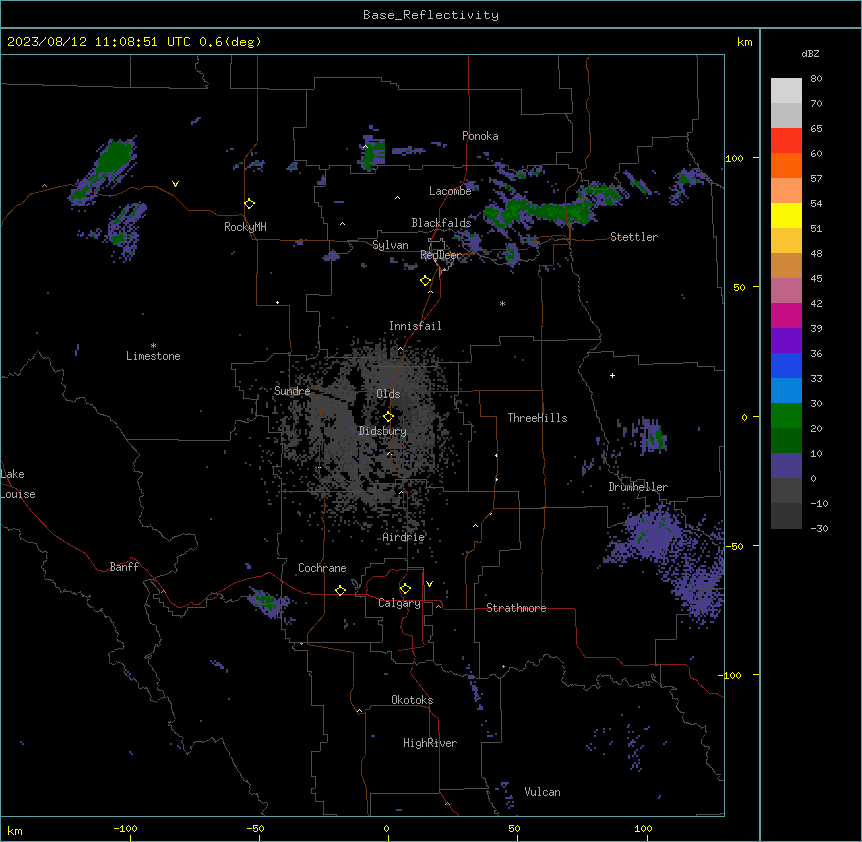Viewport: 862px width, 842px height.
Task: Click the Okotoks town label
Action: (412, 700)
